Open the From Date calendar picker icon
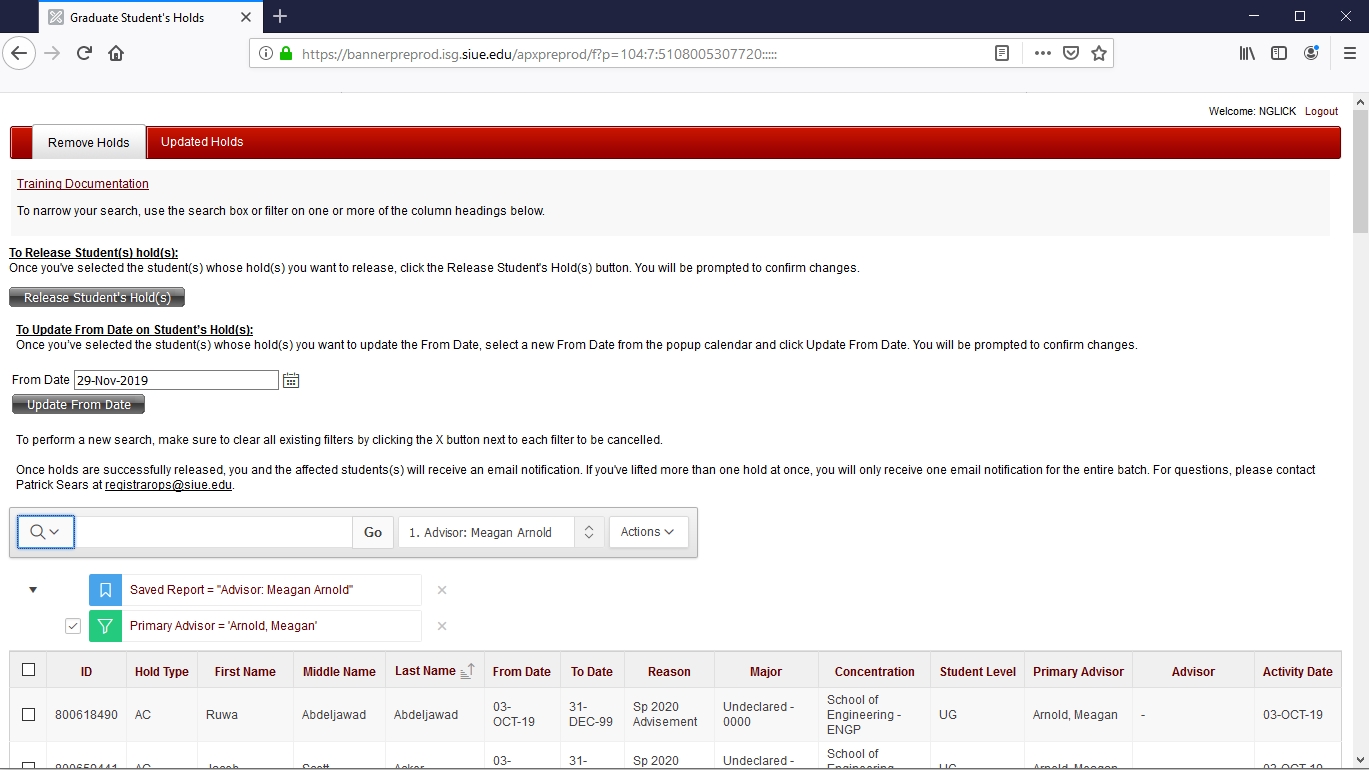Screen dimensions: 1369x770 [291, 380]
